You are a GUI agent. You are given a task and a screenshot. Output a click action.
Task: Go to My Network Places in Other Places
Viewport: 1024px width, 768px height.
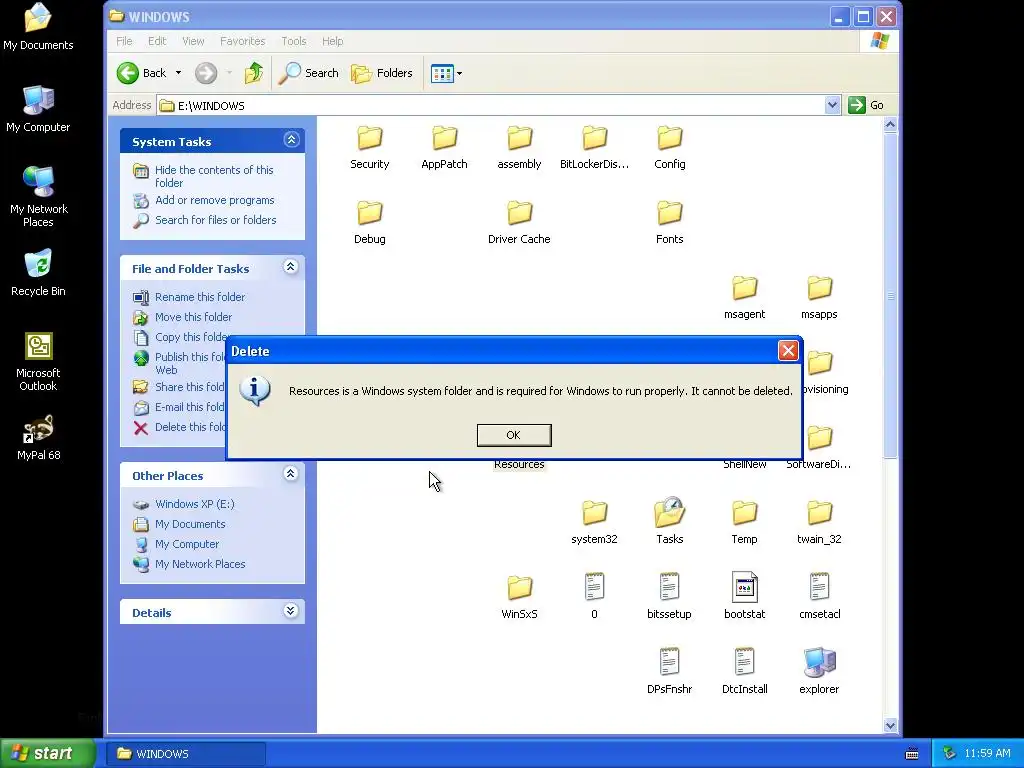click(200, 564)
